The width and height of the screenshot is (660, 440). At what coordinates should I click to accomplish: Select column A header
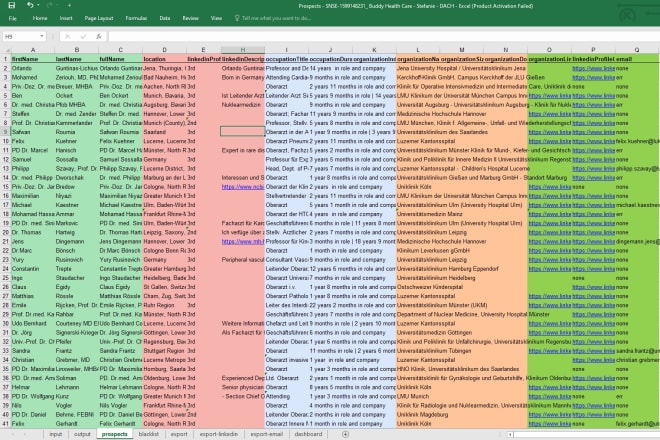click(x=33, y=50)
